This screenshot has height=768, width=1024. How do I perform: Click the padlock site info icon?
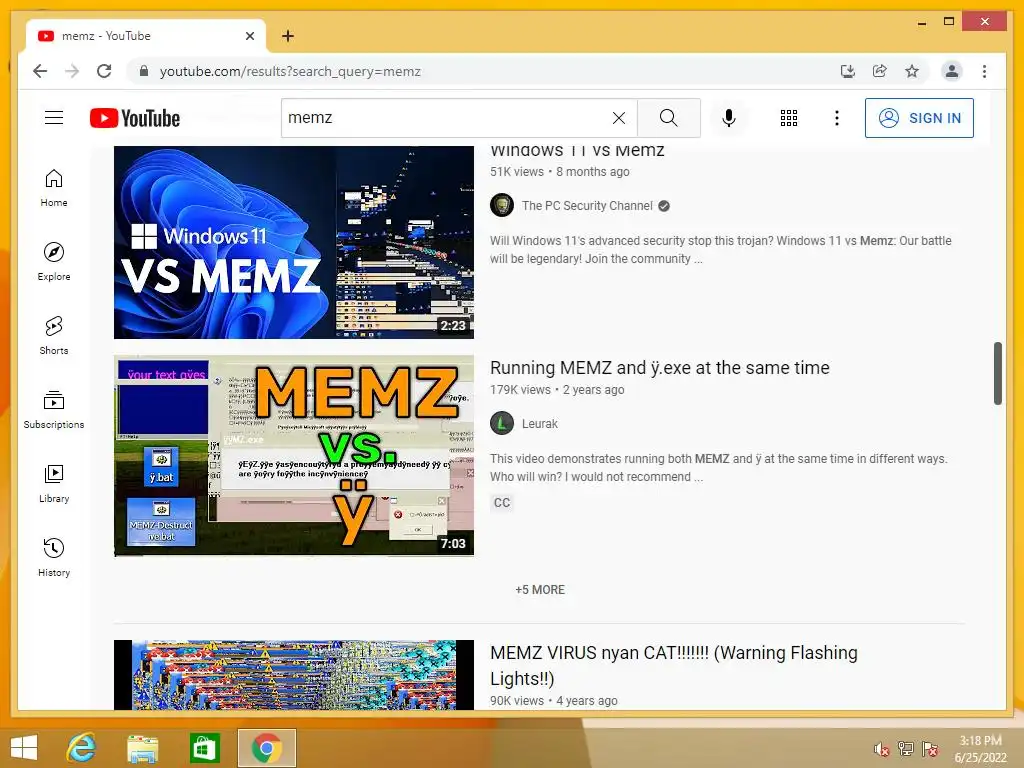point(144,71)
